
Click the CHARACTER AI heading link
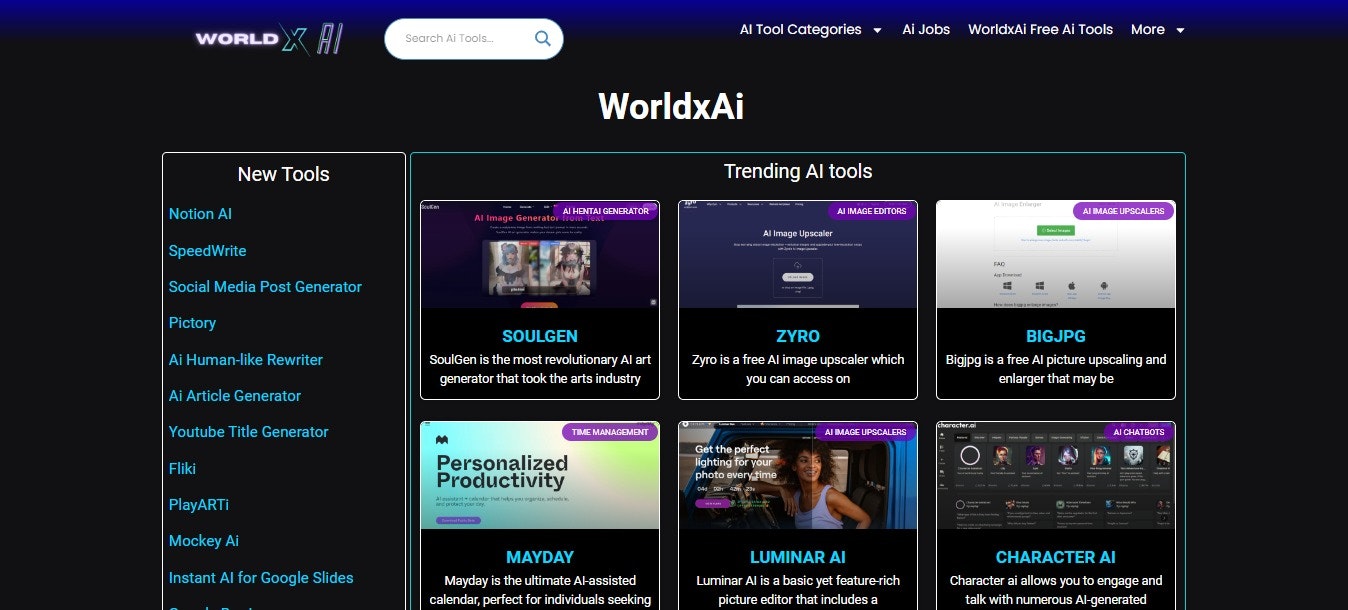point(1056,557)
